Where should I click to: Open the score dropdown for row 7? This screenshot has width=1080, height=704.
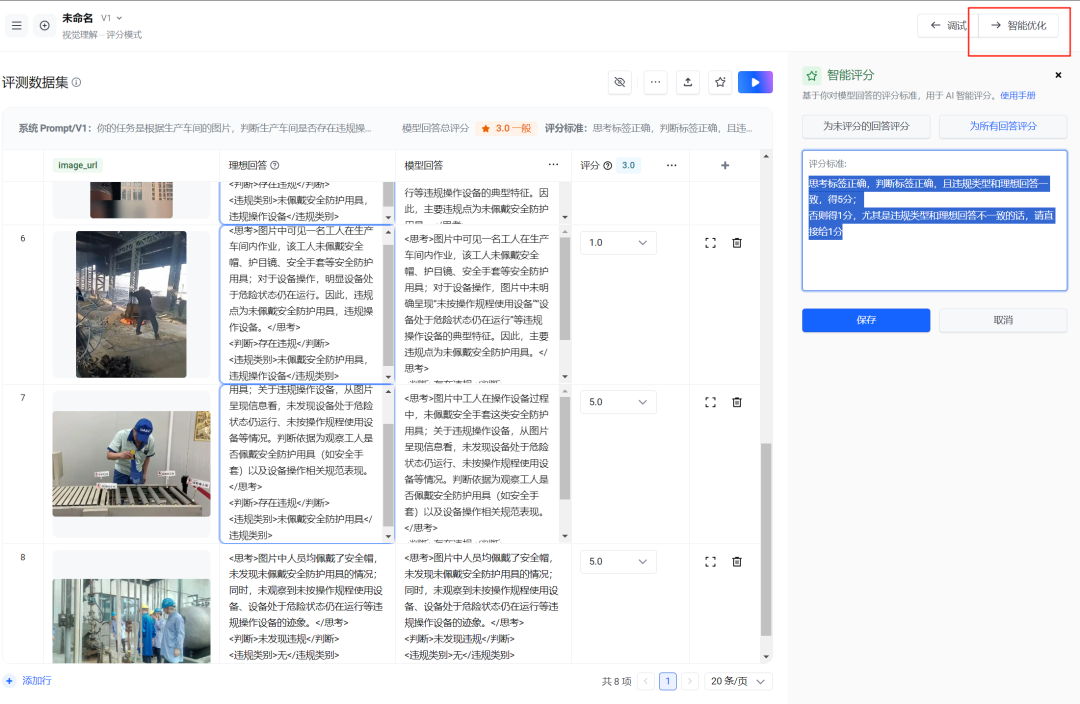point(618,402)
